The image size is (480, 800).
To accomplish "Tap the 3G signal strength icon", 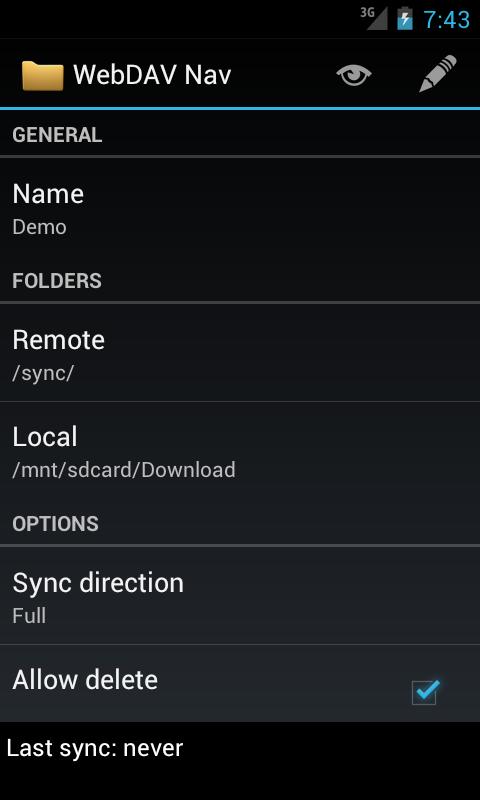I will (374, 18).
